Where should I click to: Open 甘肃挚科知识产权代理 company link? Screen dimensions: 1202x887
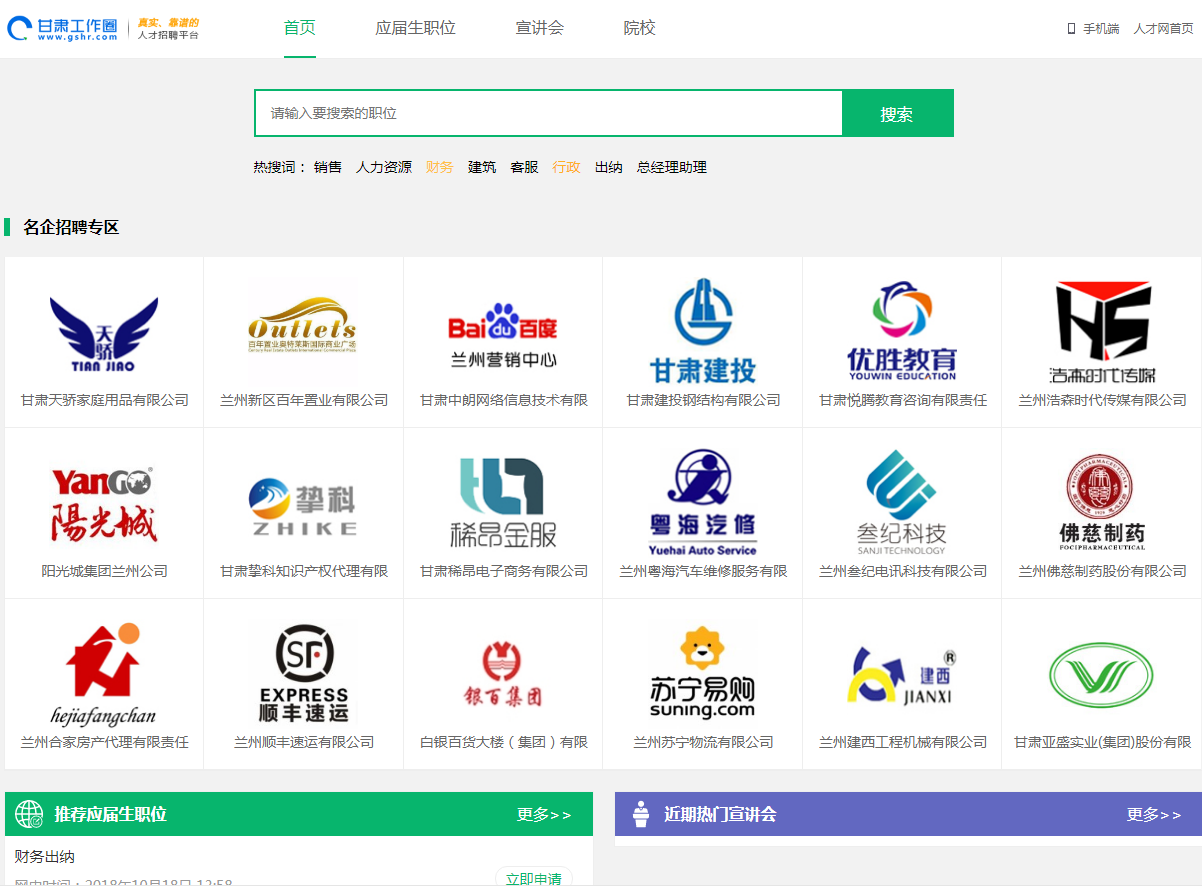click(x=304, y=571)
